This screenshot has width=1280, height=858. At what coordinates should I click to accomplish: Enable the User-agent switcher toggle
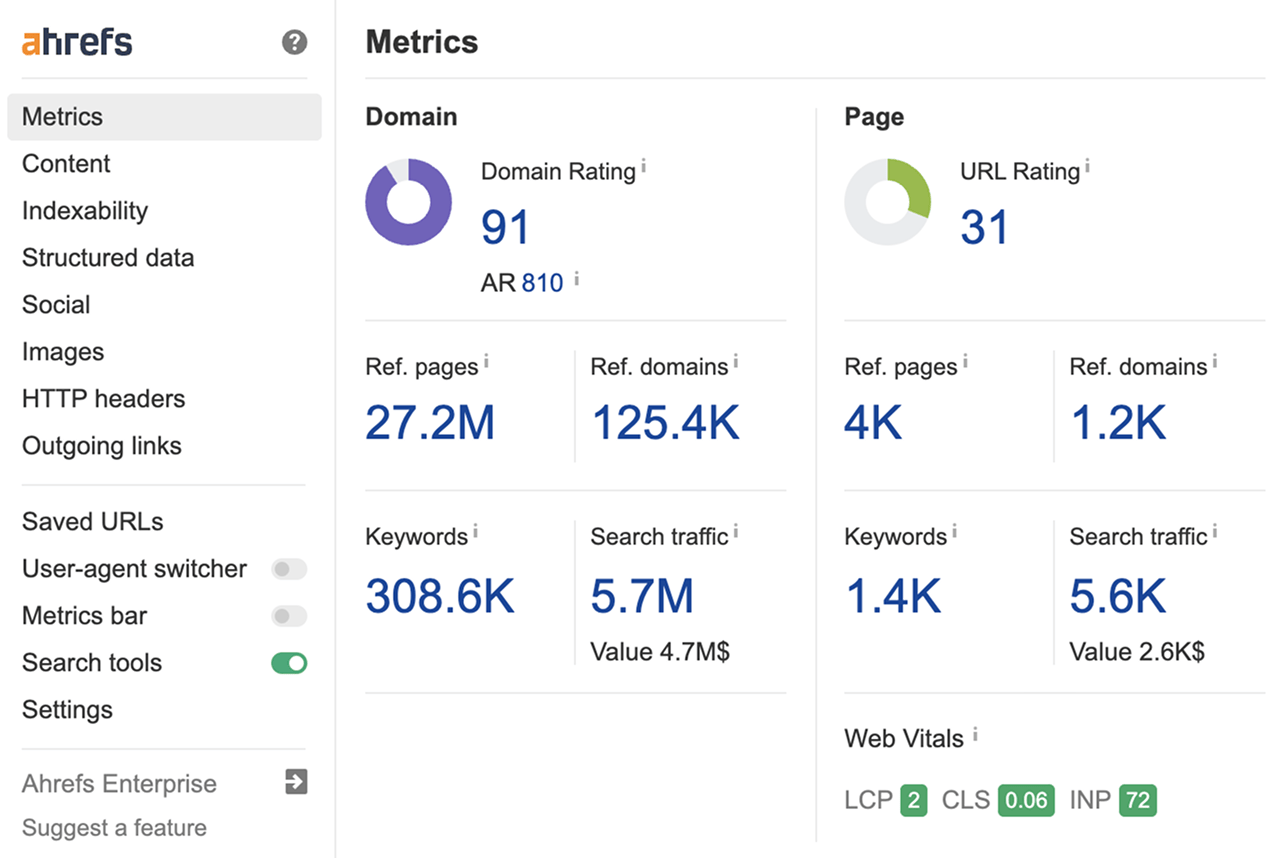click(x=288, y=569)
